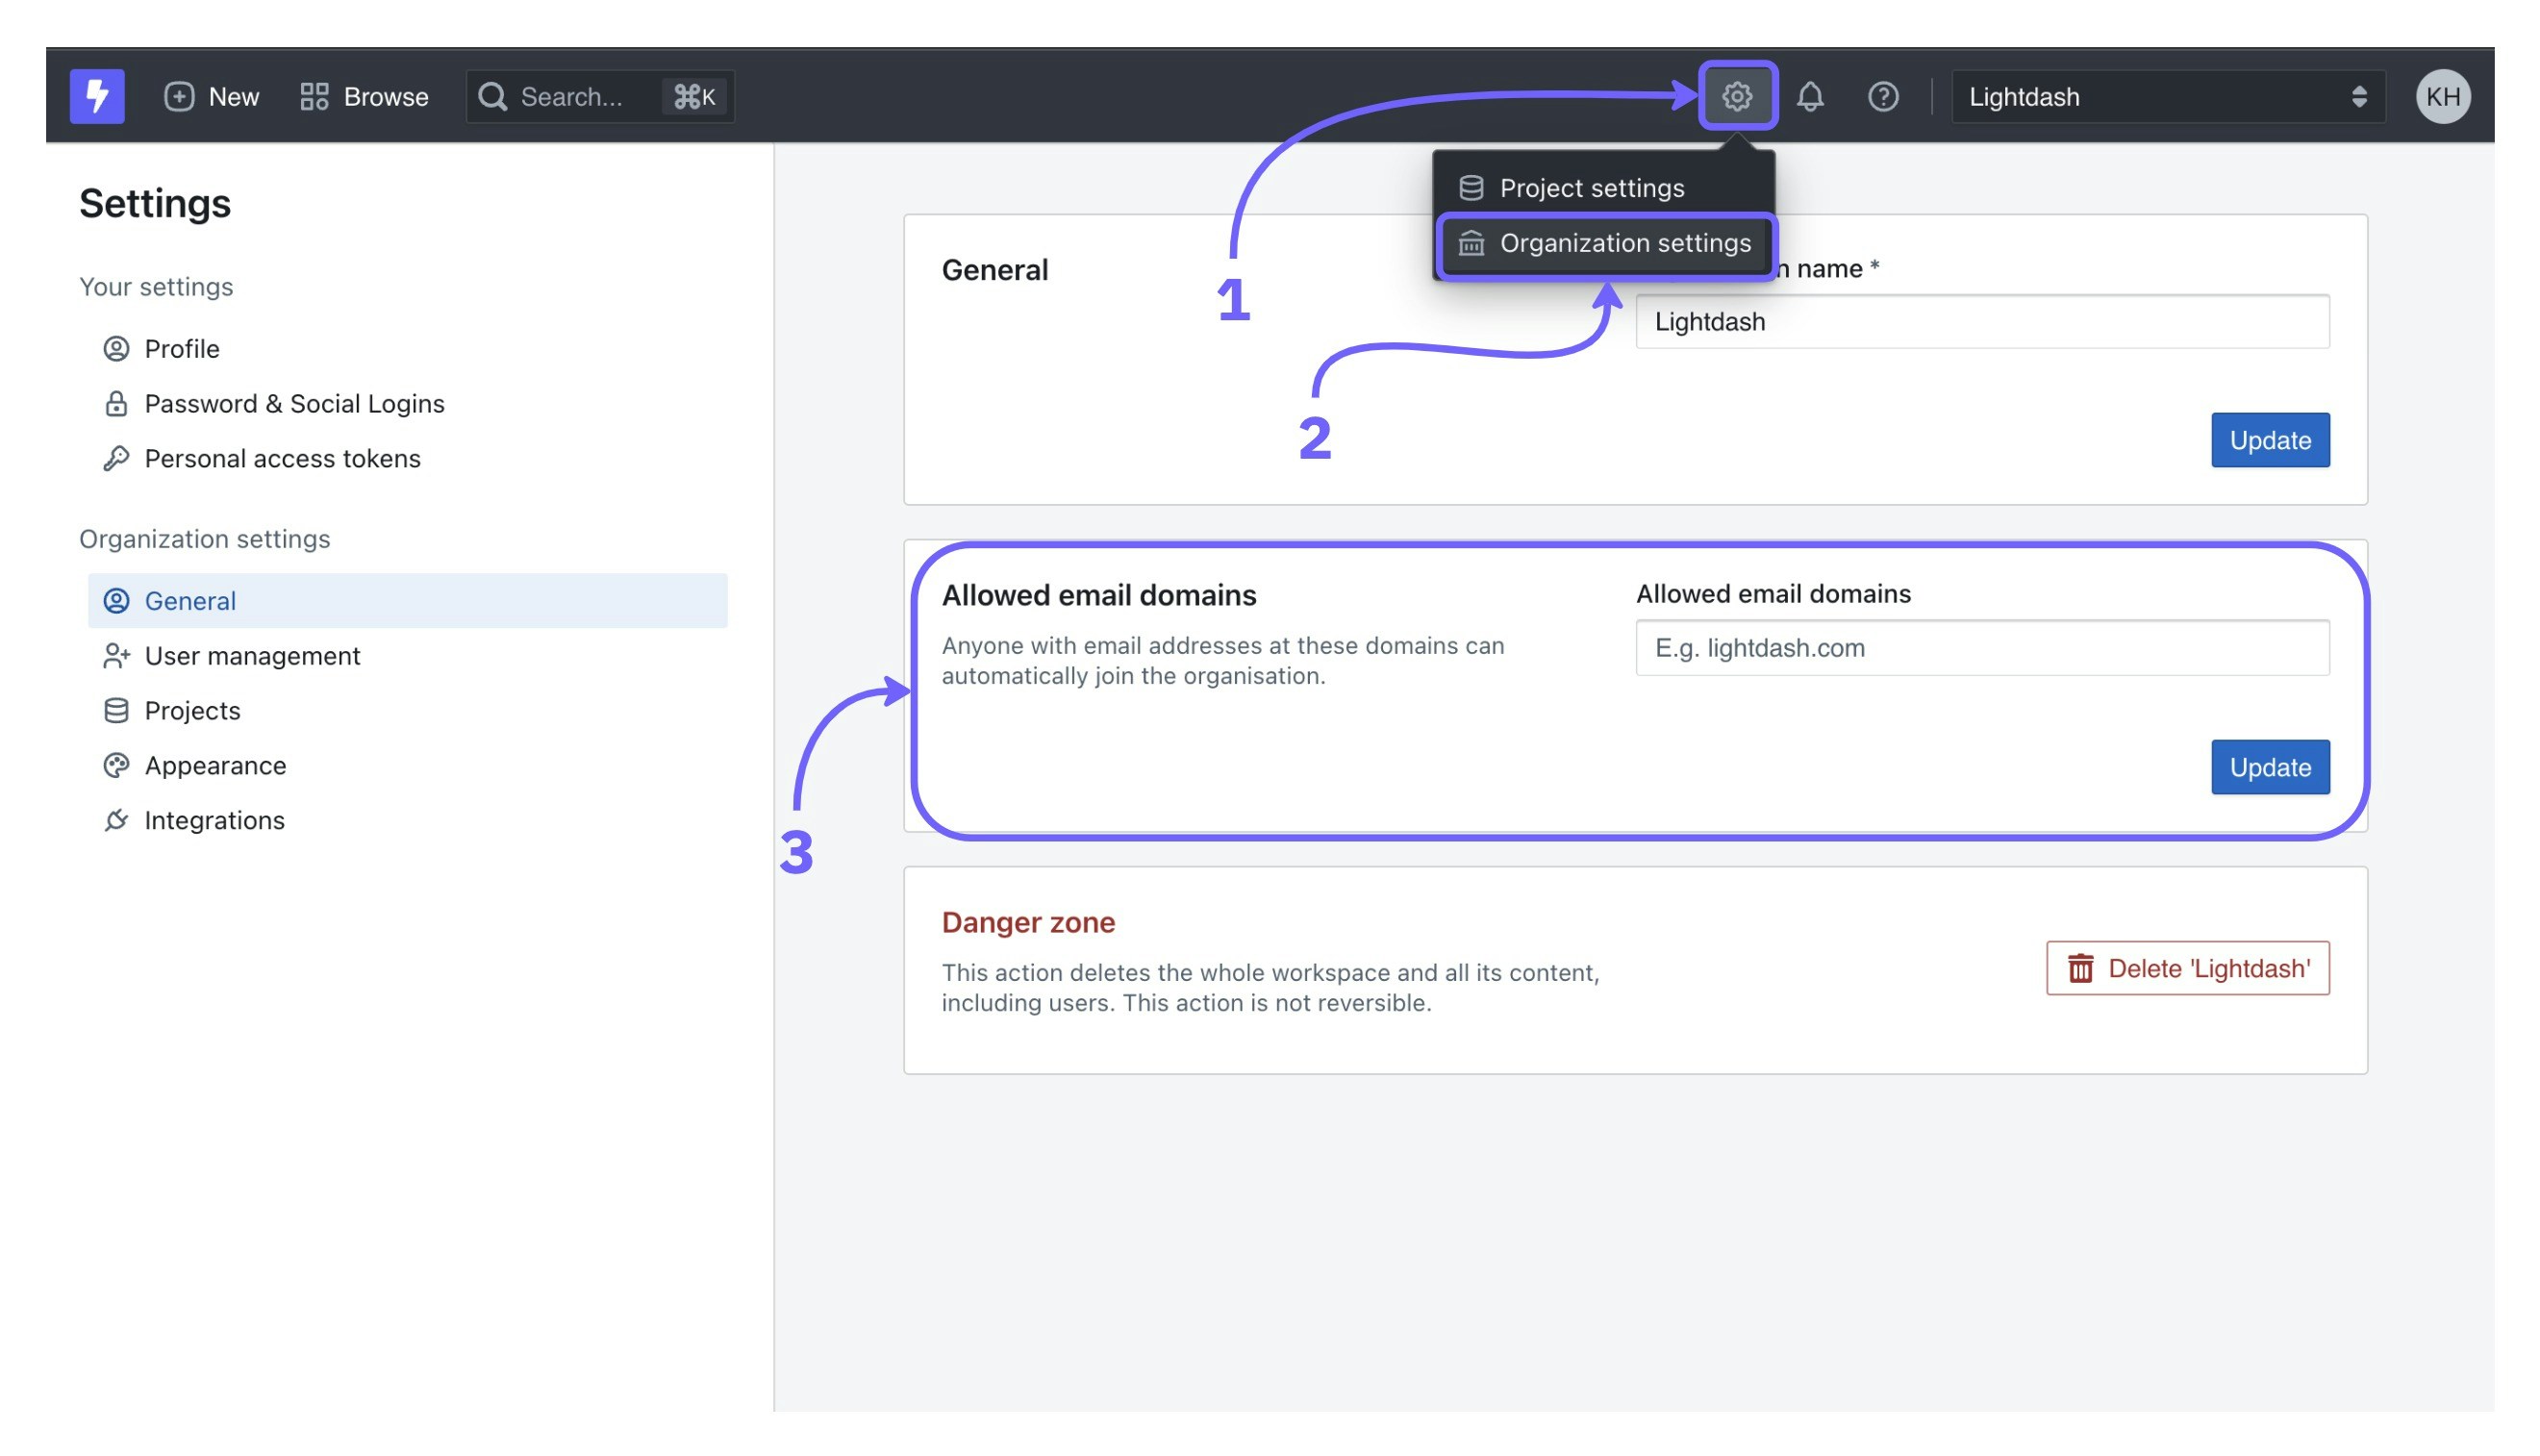Open notifications bell icon
Viewport: 2540px width, 1456px height.
(1811, 96)
